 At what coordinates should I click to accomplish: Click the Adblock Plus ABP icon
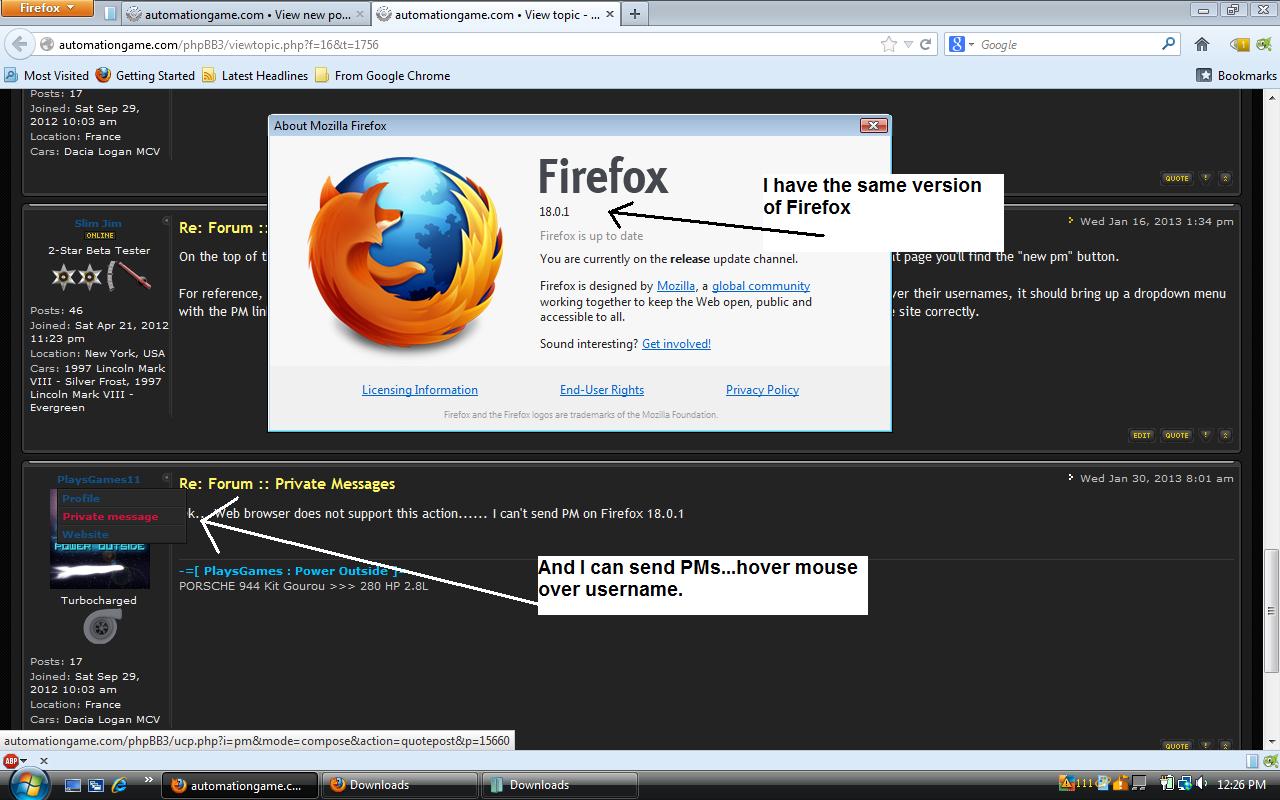[x=11, y=761]
